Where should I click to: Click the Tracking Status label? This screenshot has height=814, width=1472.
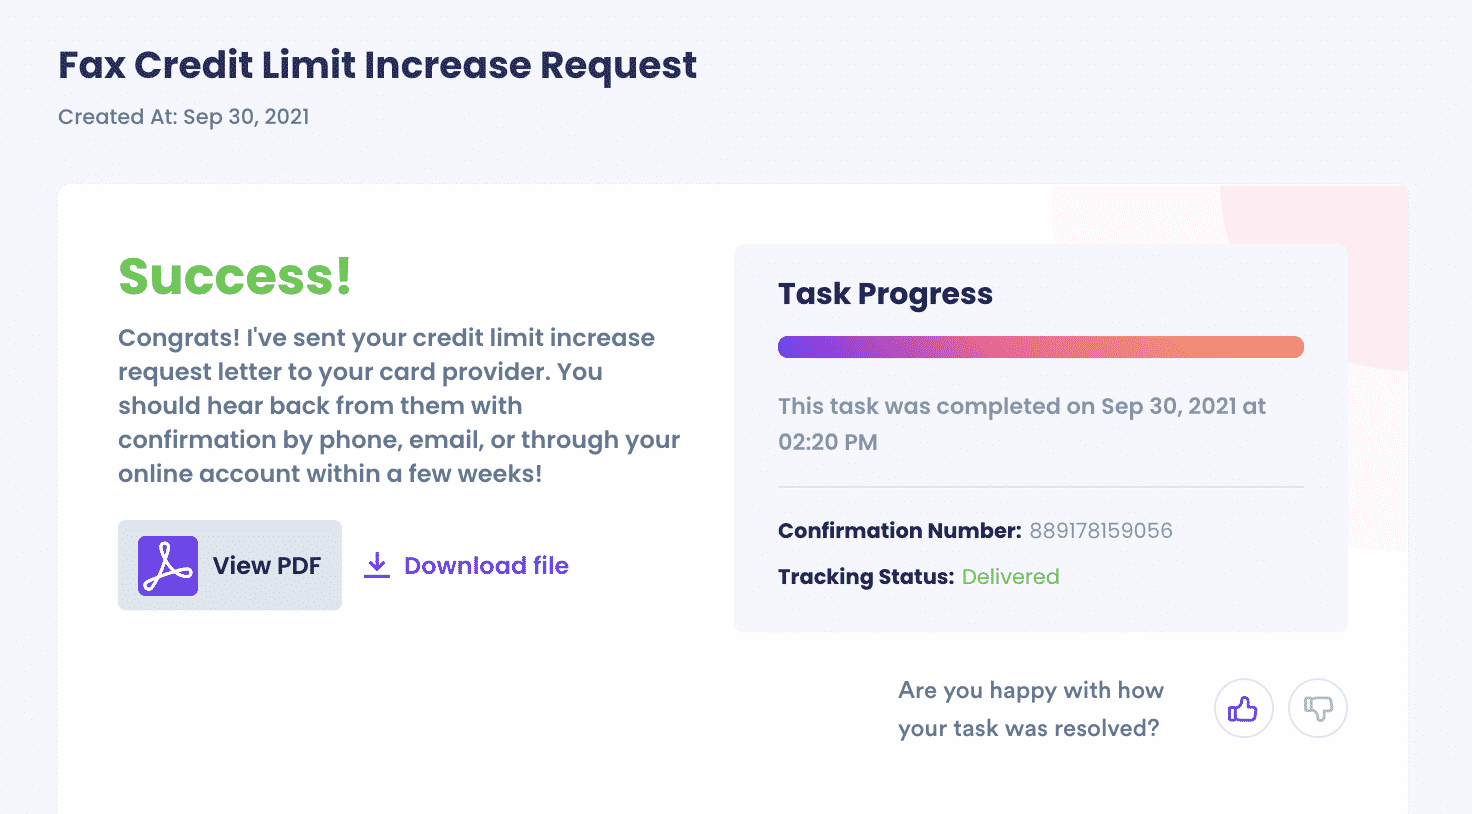[x=866, y=577]
